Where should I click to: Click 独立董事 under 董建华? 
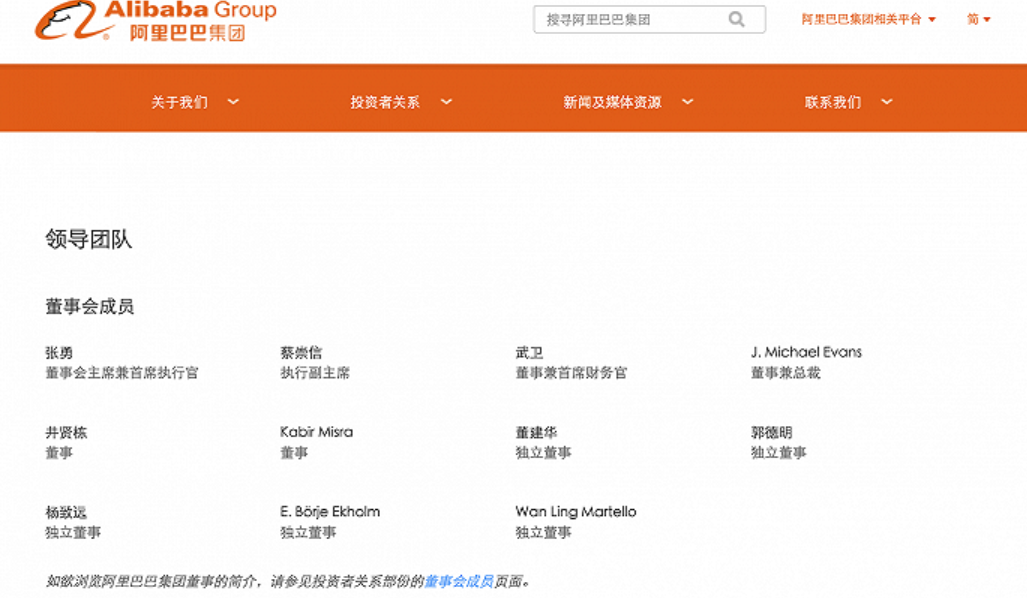click(544, 453)
